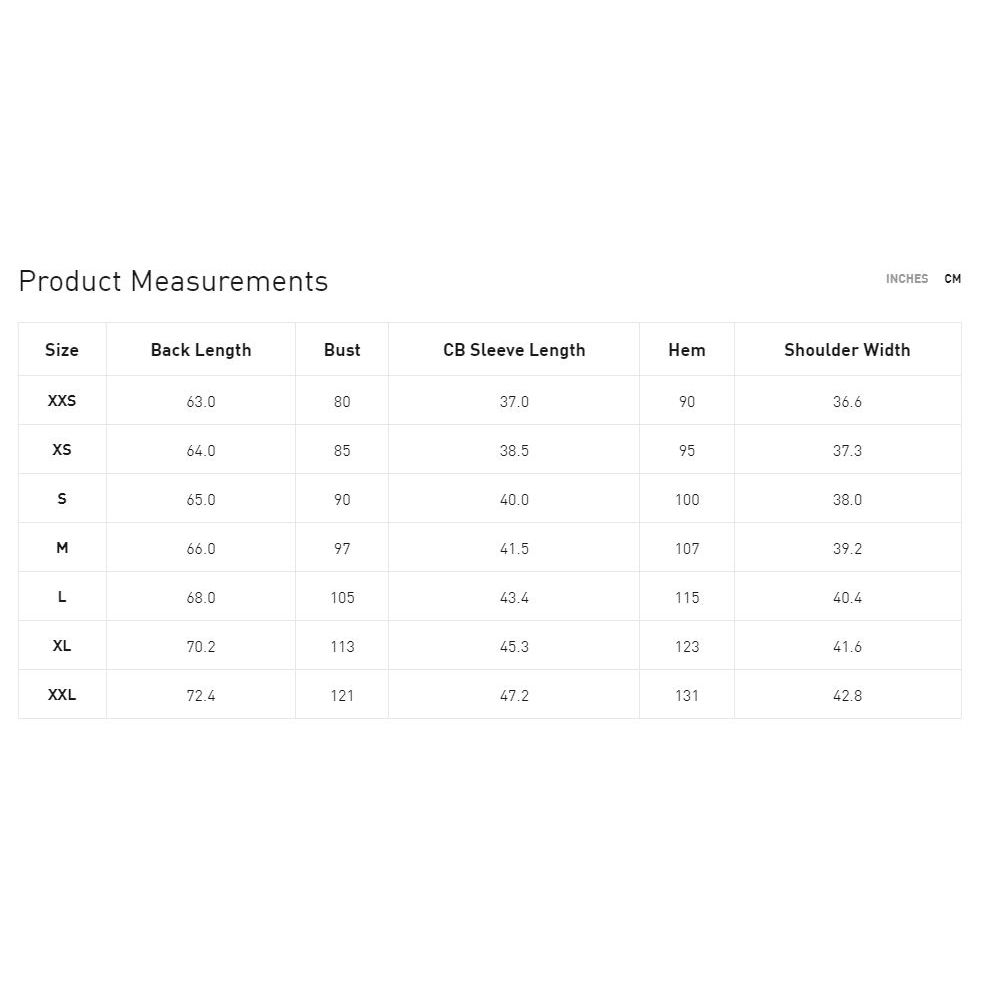
Task: Click the 36.6 shoulder width value
Action: pos(847,402)
